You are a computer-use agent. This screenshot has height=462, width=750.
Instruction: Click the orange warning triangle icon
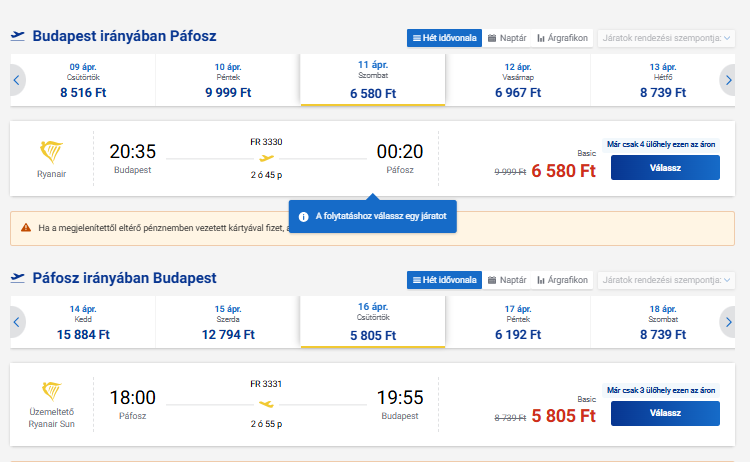27,228
